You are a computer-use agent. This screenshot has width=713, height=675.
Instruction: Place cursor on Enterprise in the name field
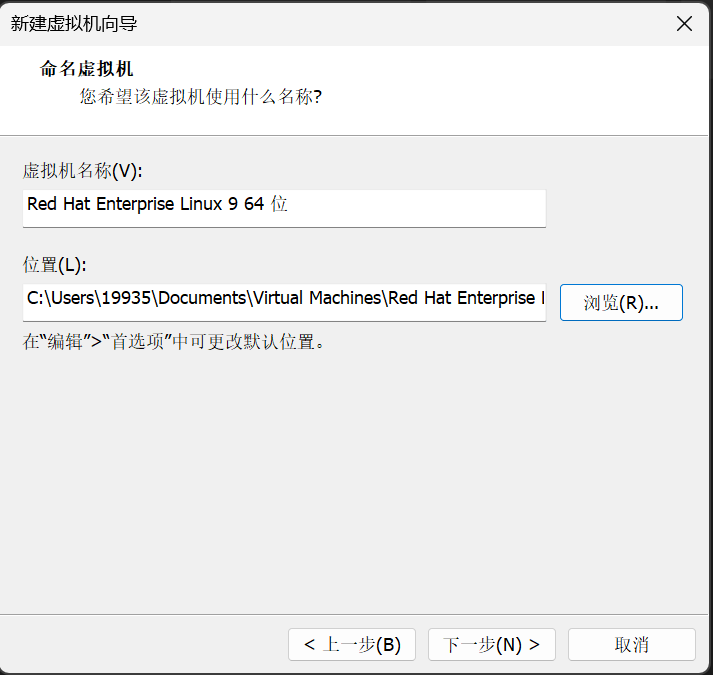(x=135, y=205)
